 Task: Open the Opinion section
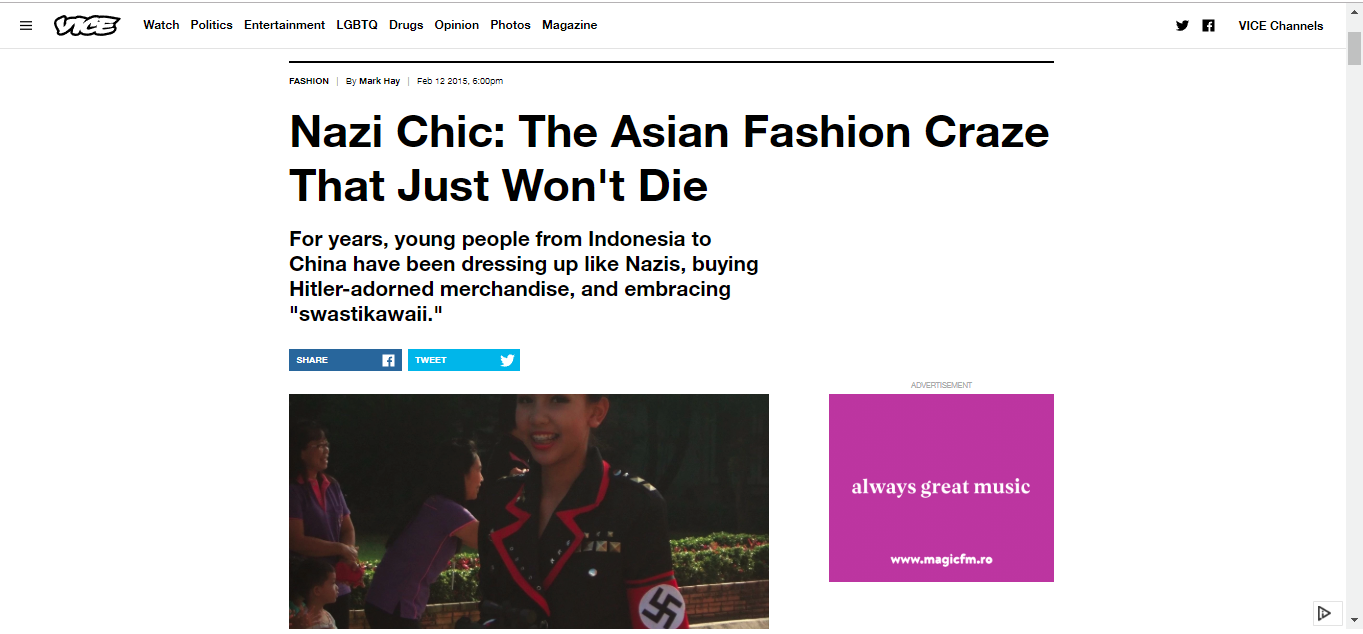click(456, 25)
